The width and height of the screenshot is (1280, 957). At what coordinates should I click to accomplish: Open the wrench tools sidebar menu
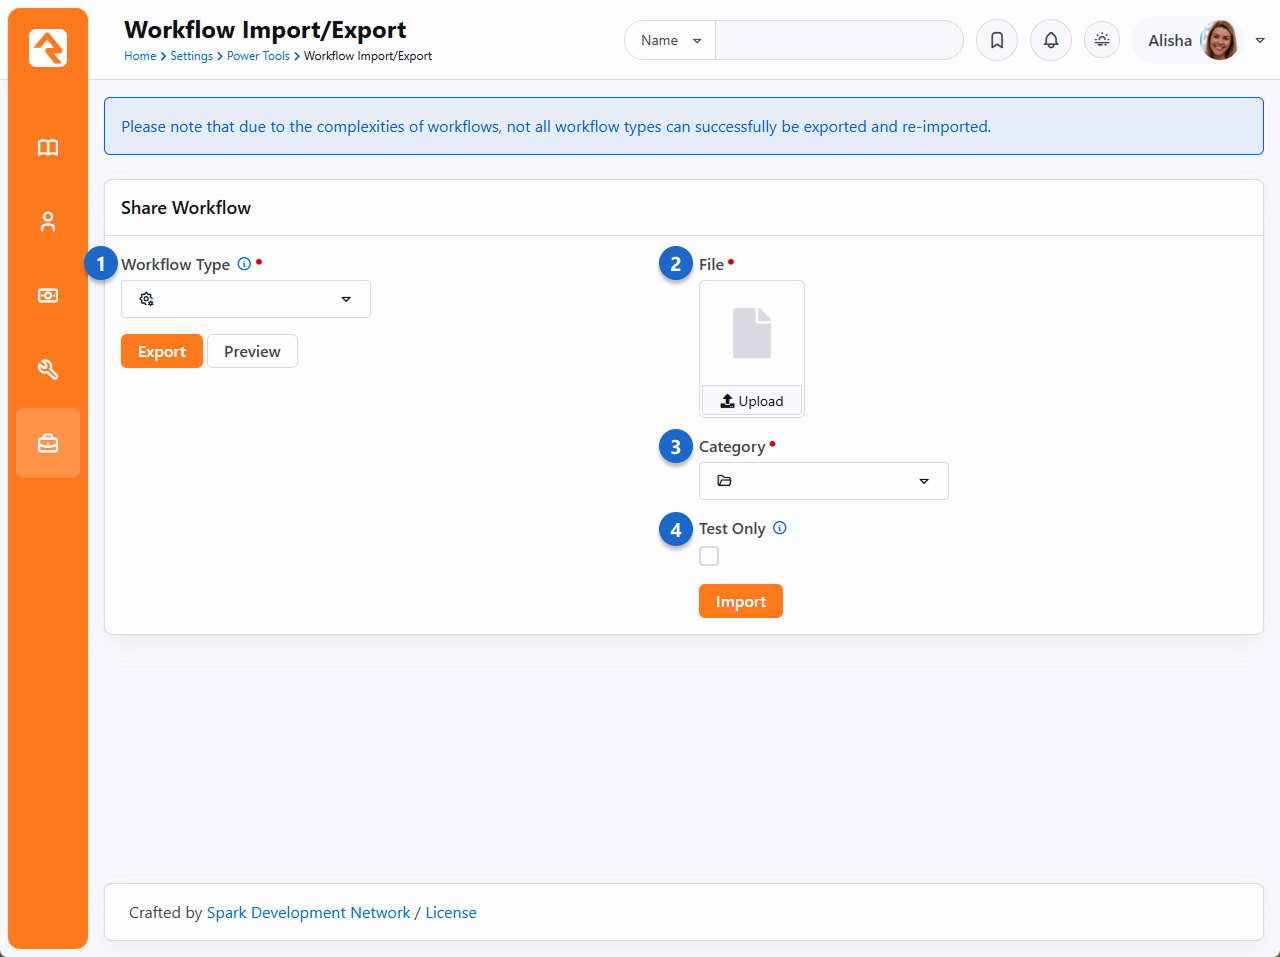point(48,370)
